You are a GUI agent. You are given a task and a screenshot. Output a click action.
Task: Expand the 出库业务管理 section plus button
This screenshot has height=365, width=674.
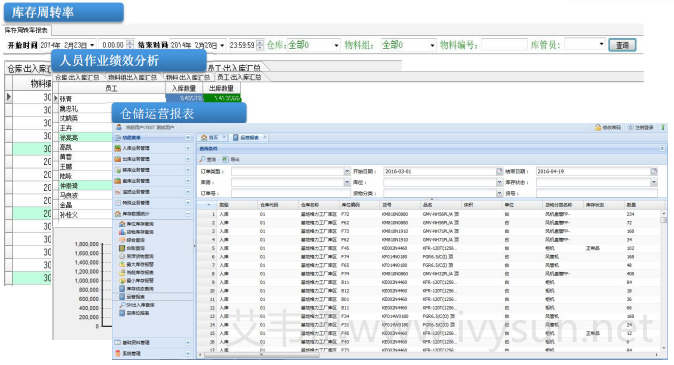188,159
